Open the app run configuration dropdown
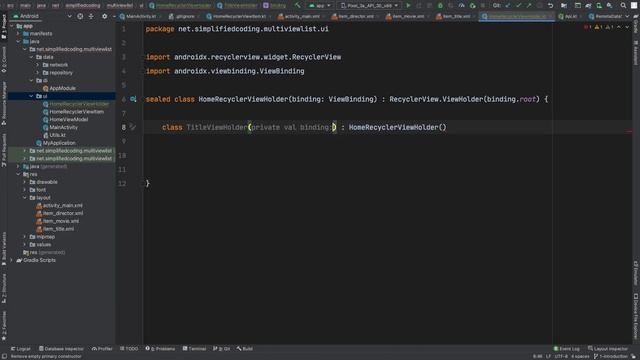 pos(320,5)
